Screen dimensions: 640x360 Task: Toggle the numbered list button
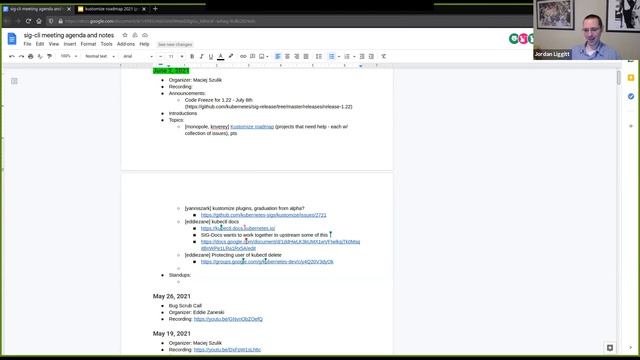point(347,56)
